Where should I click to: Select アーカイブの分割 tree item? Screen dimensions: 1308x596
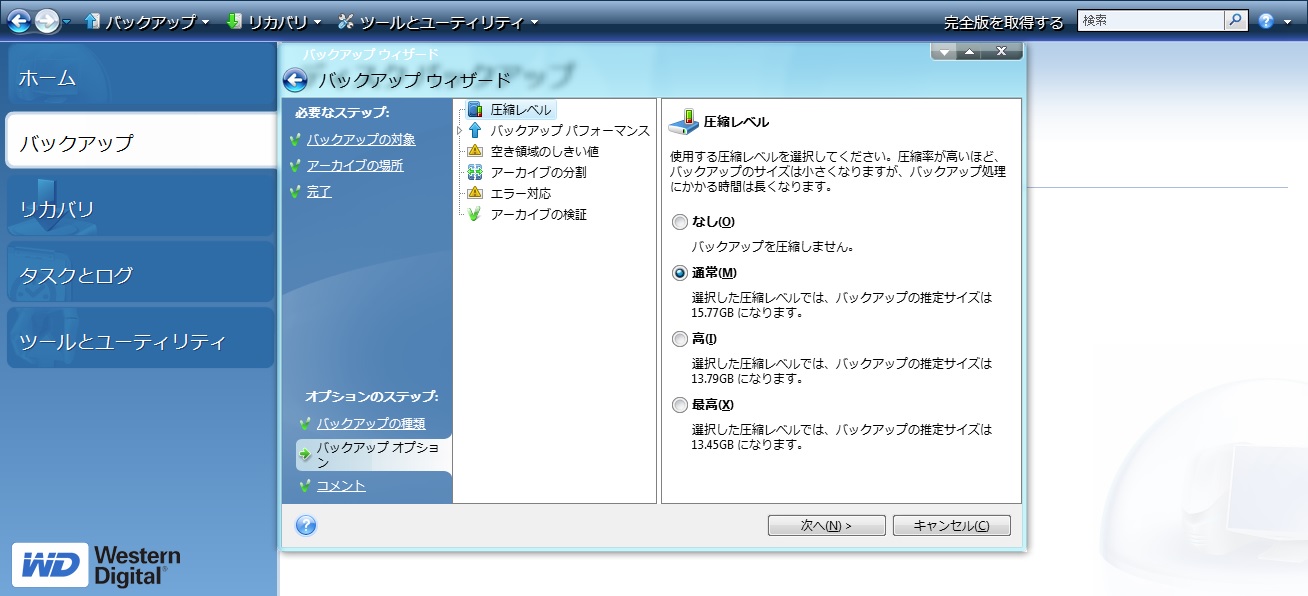(538, 172)
